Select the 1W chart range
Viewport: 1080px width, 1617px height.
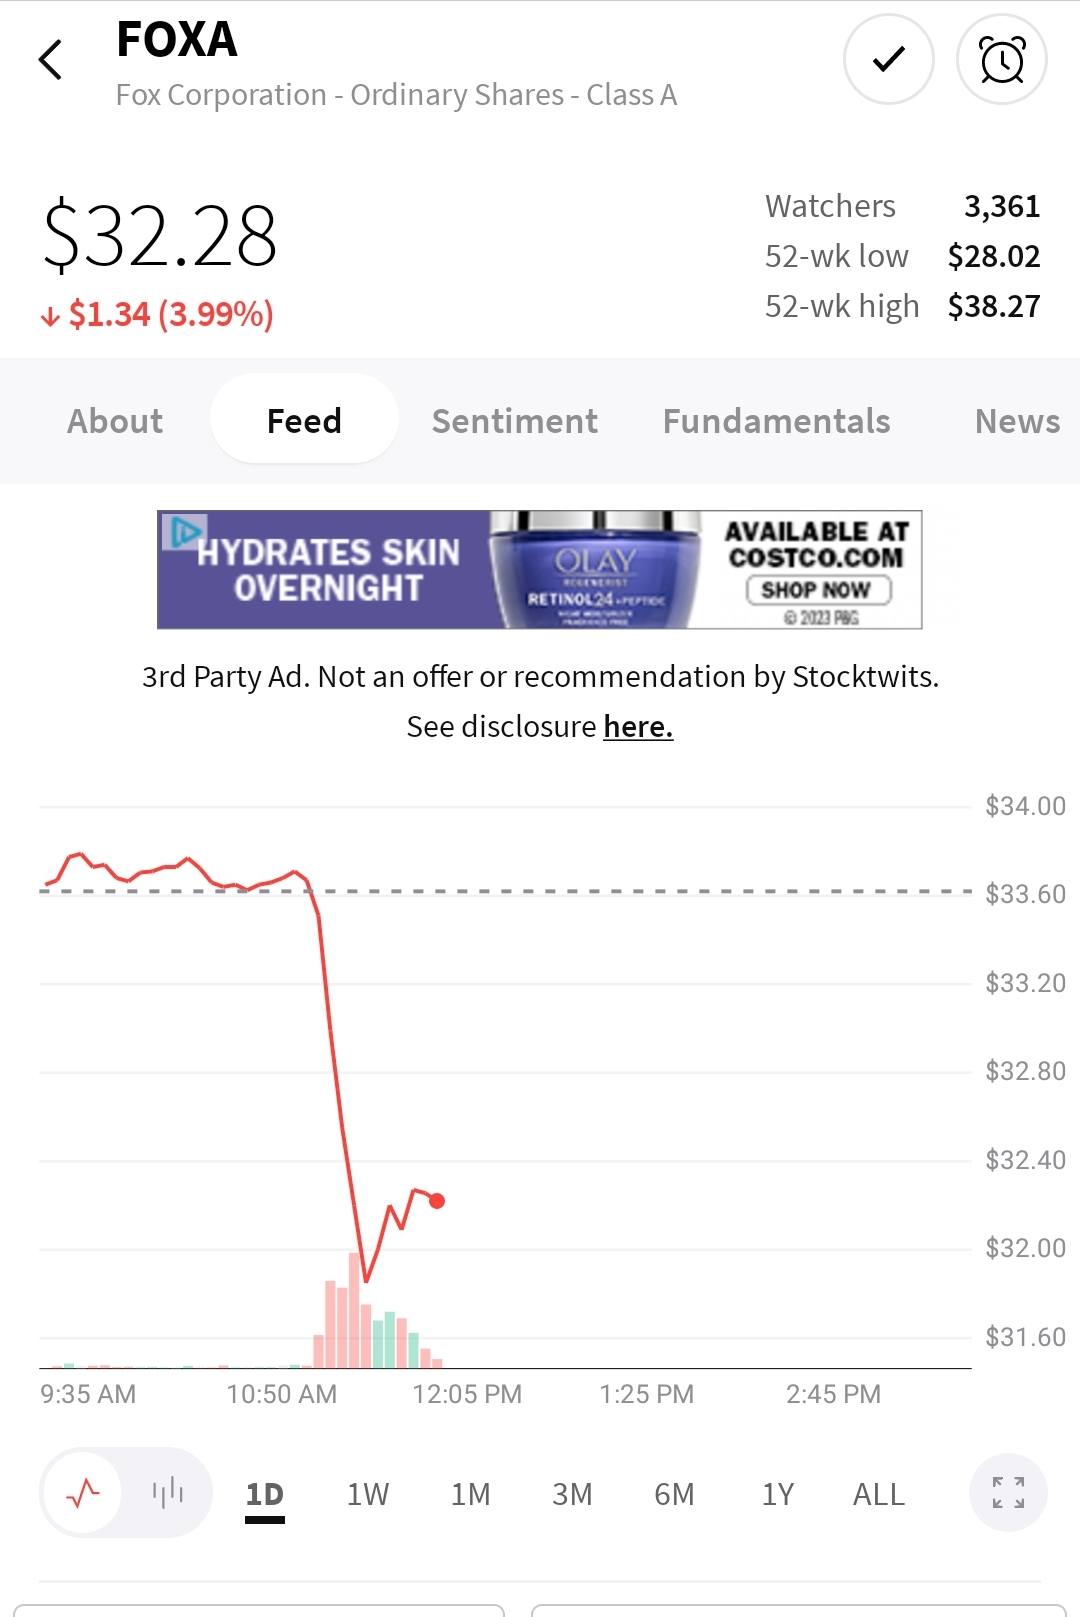pyautogui.click(x=367, y=1494)
